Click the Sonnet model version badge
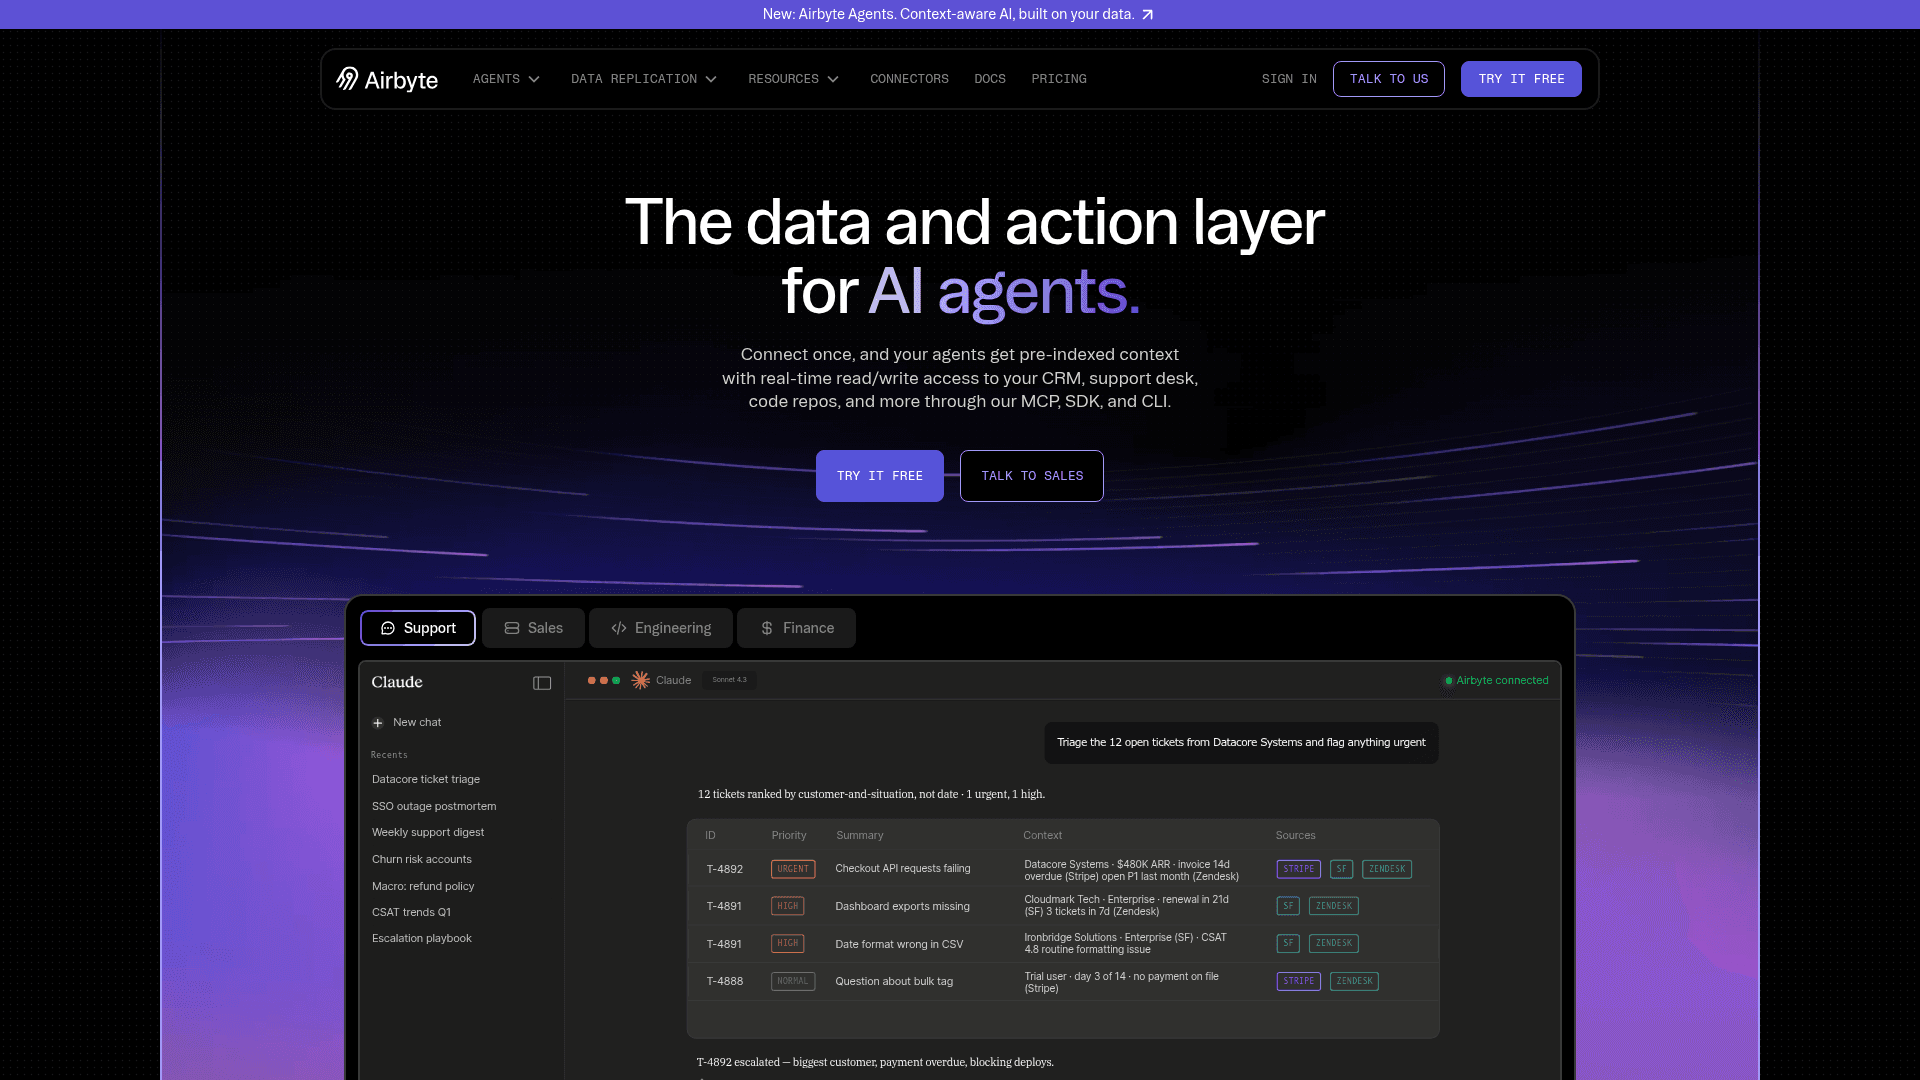The image size is (1920, 1080). pos(729,680)
